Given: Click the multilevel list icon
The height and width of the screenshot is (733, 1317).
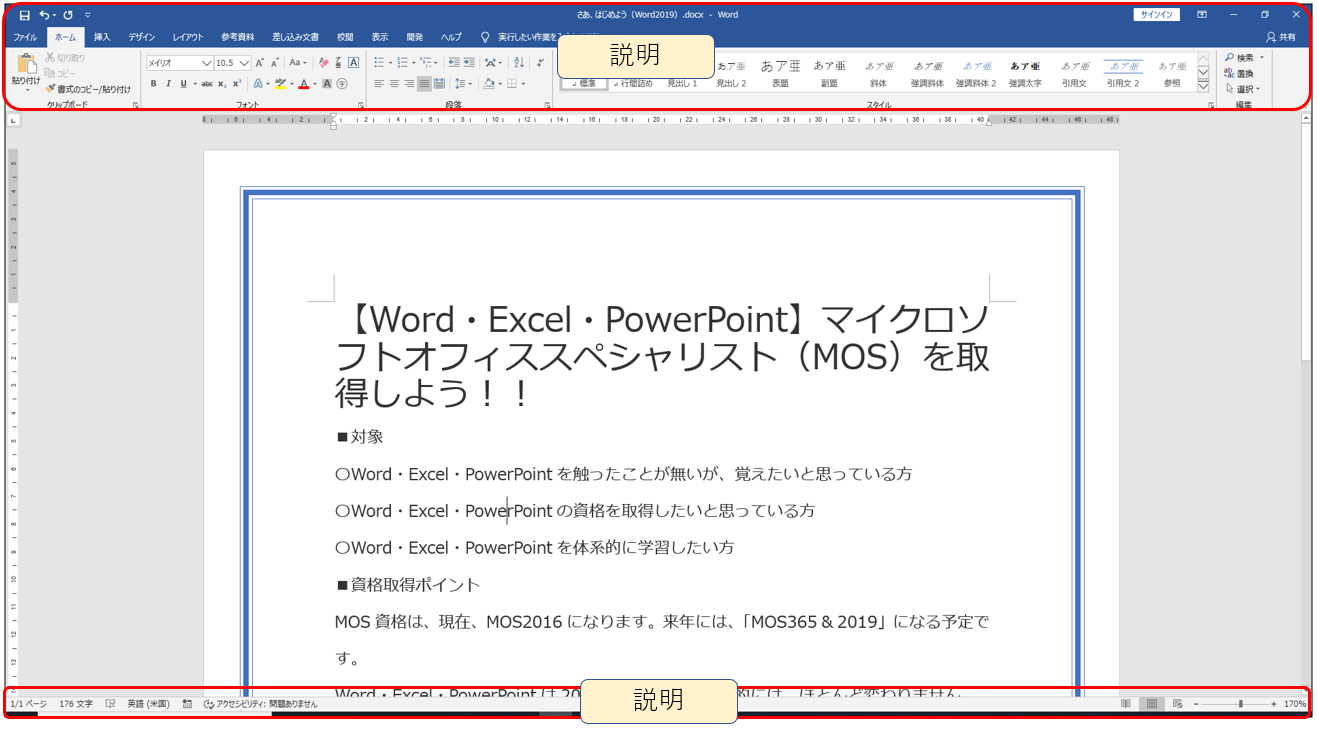Looking at the screenshot, I should pos(426,62).
